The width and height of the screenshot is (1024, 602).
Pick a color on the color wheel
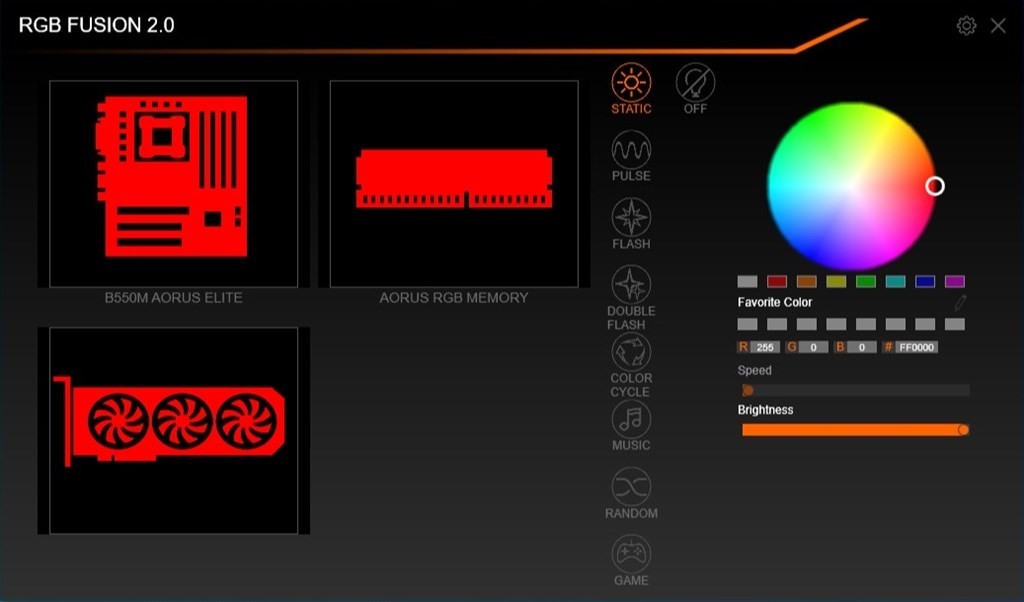851,186
